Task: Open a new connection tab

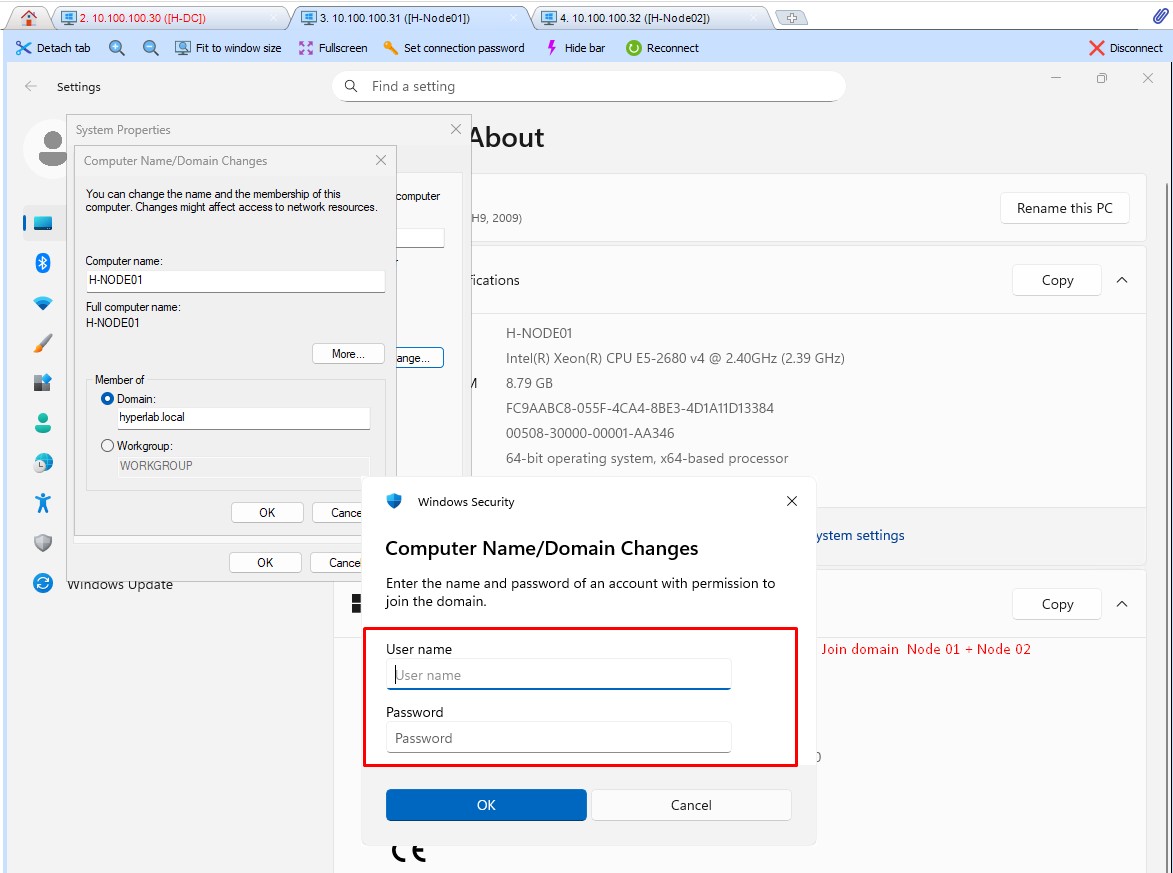Action: coord(791,18)
